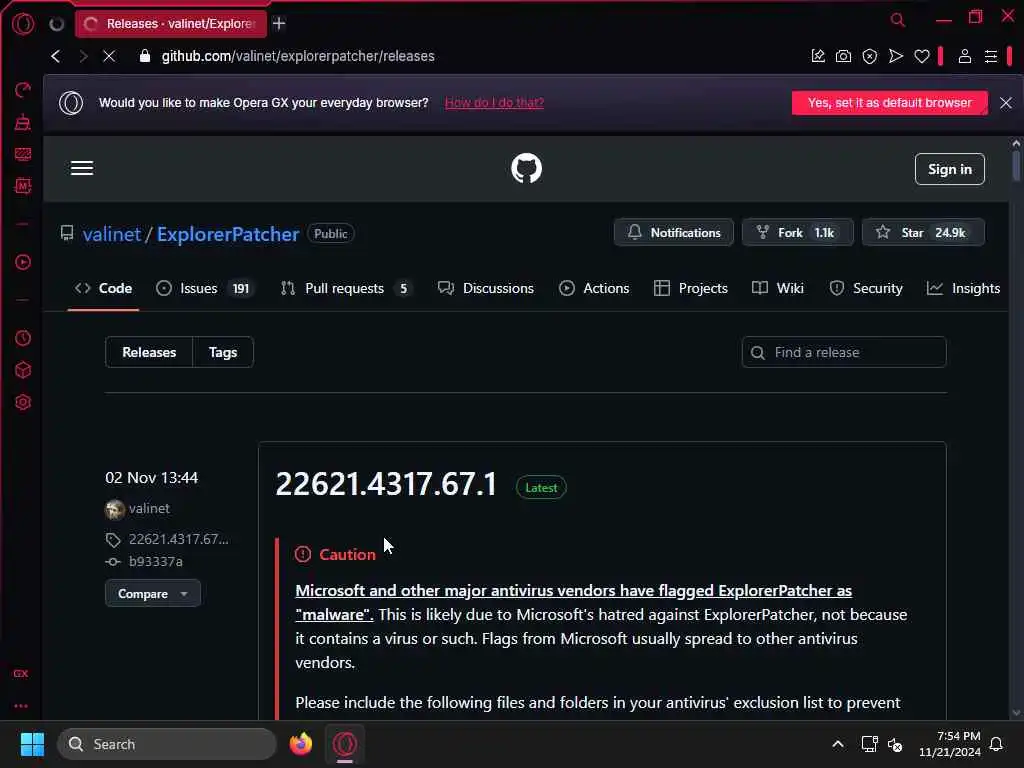Go back to the previous page
The height and width of the screenshot is (768, 1024).
coord(56,56)
